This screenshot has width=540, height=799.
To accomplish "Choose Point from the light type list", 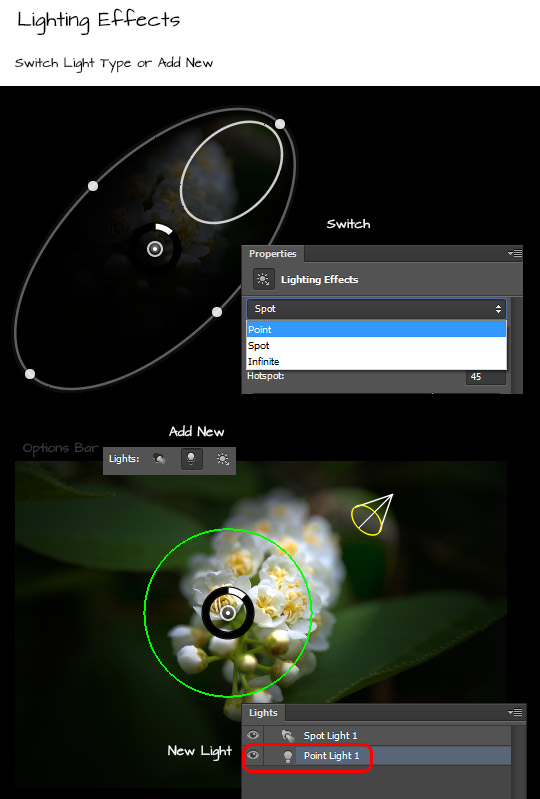I will 376,329.
